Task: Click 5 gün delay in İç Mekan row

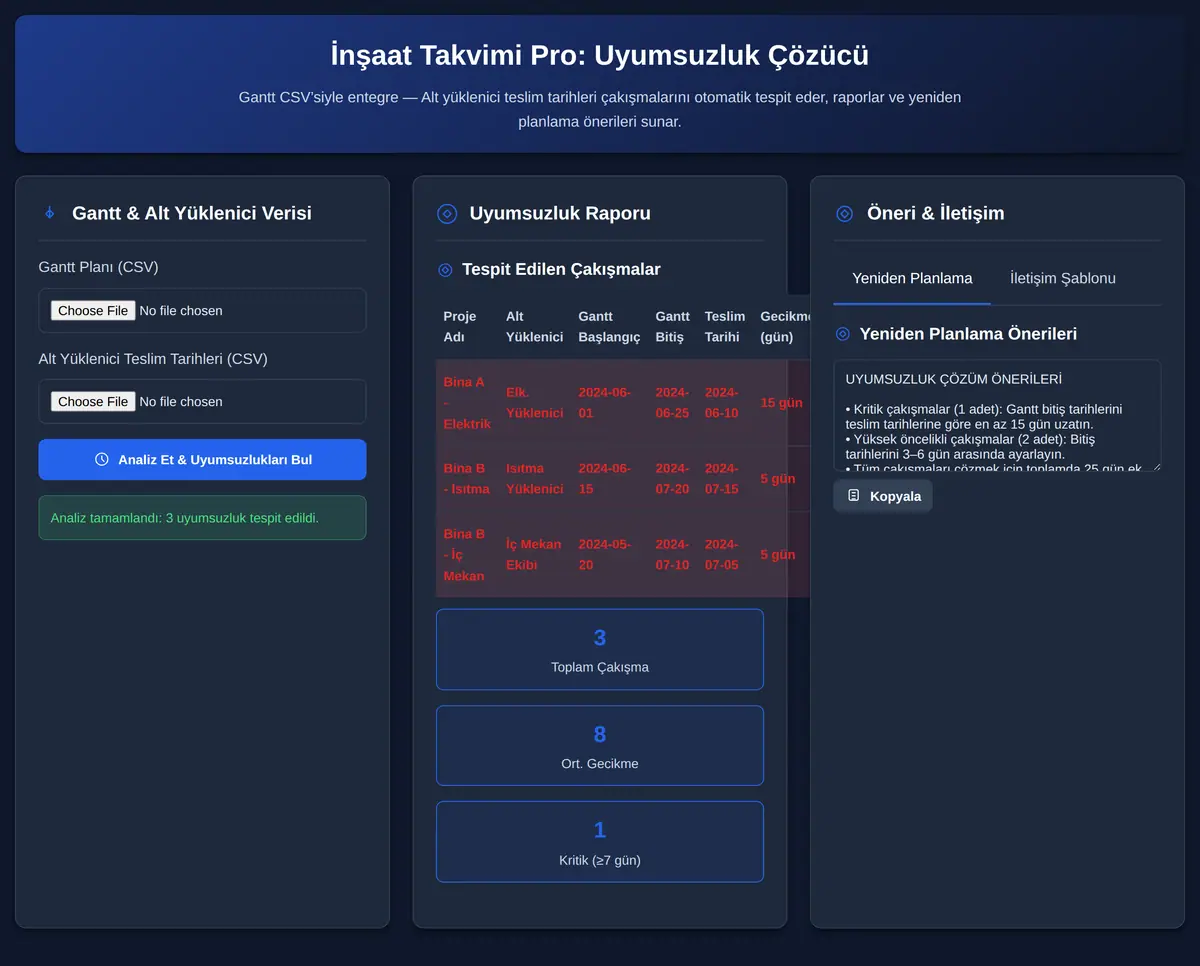Action: click(778, 555)
